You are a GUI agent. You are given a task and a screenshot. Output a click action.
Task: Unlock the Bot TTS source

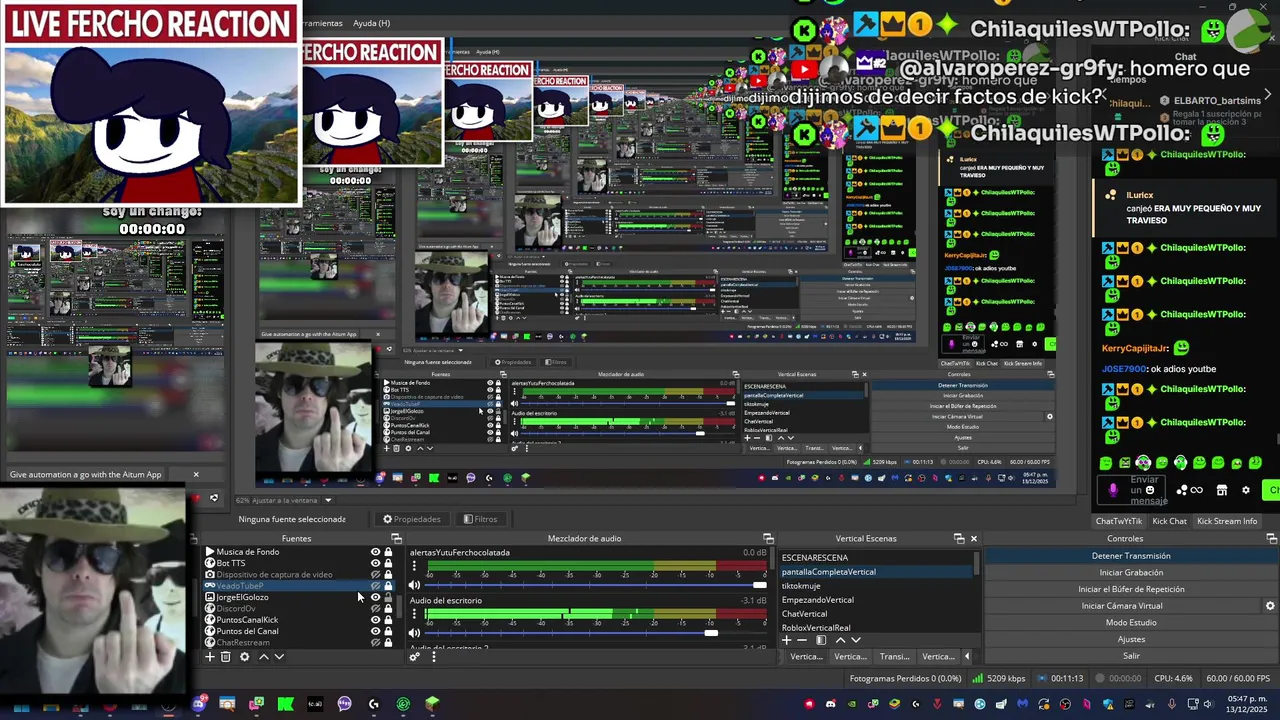tap(388, 563)
